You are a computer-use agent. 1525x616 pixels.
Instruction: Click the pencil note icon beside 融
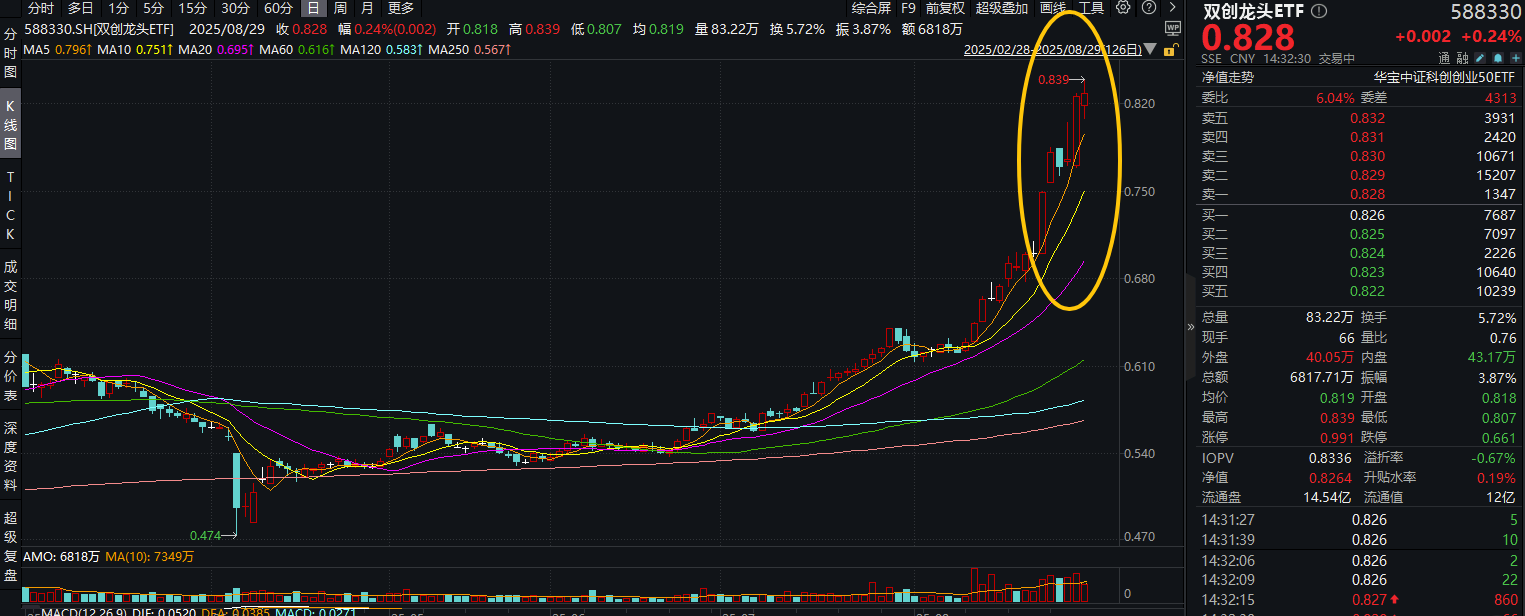click(x=1479, y=58)
